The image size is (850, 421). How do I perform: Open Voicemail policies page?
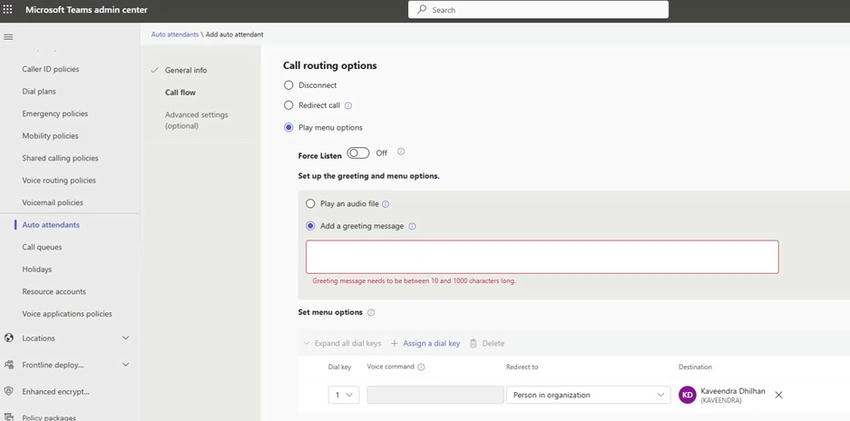(53, 203)
